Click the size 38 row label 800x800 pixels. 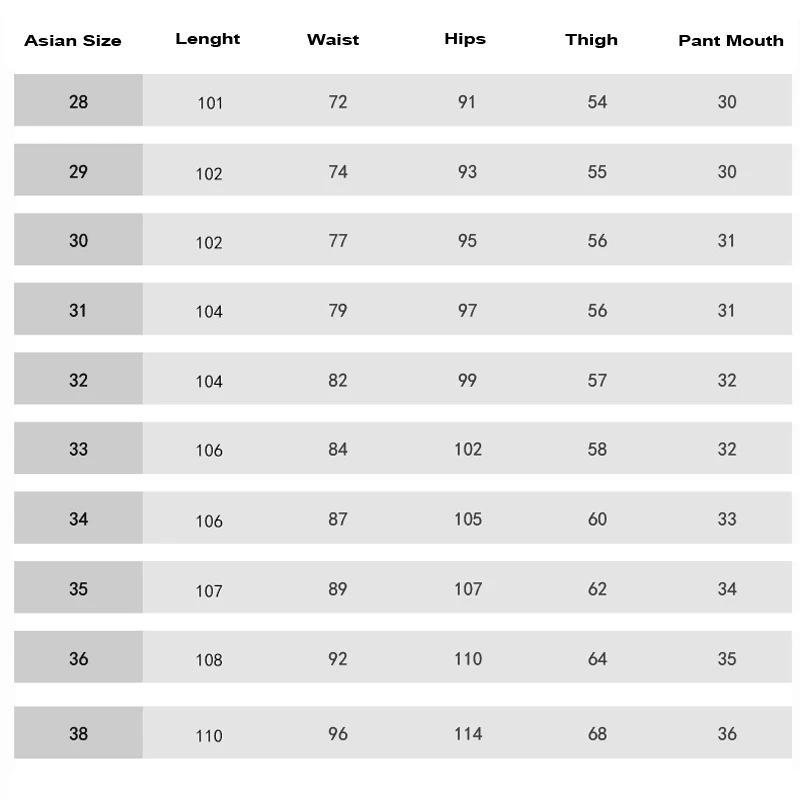[x=78, y=734]
